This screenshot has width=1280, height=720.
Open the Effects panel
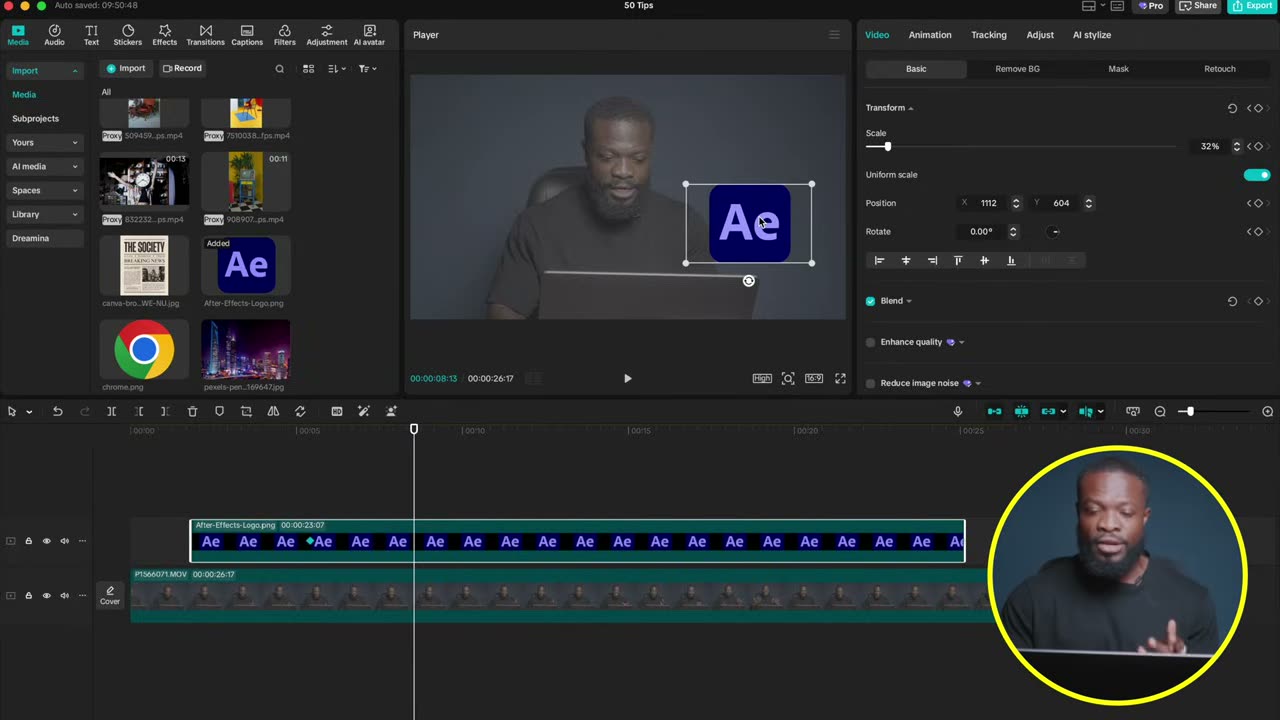(x=165, y=35)
